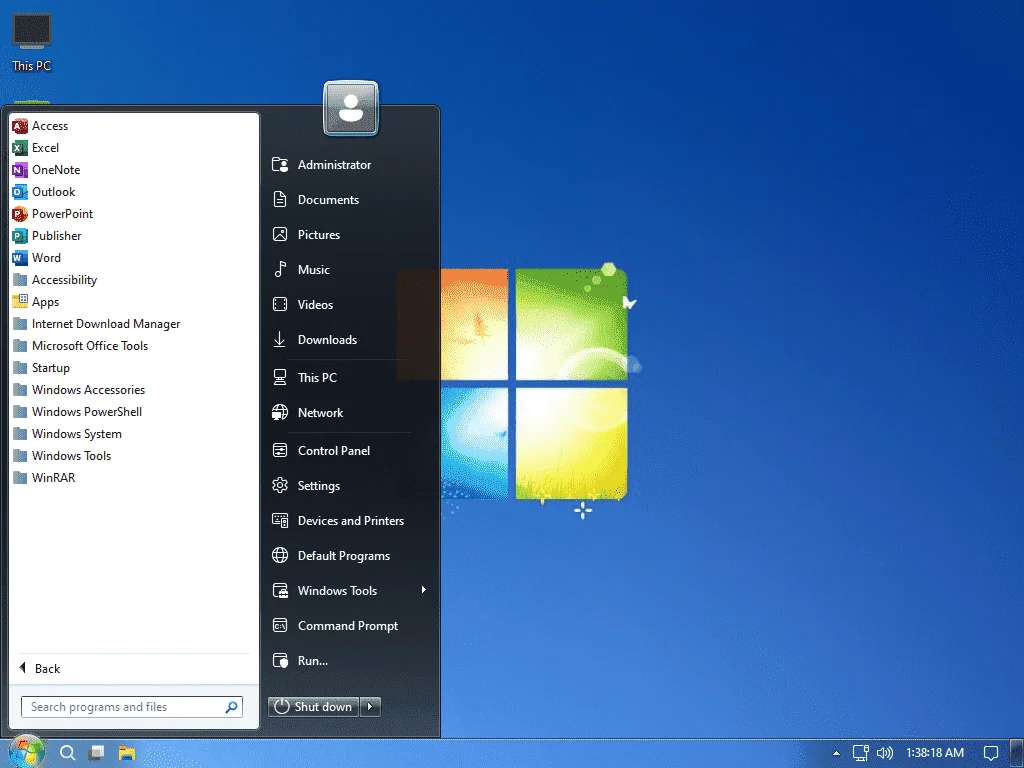Open Network from the start menu
The height and width of the screenshot is (768, 1024).
click(349, 413)
